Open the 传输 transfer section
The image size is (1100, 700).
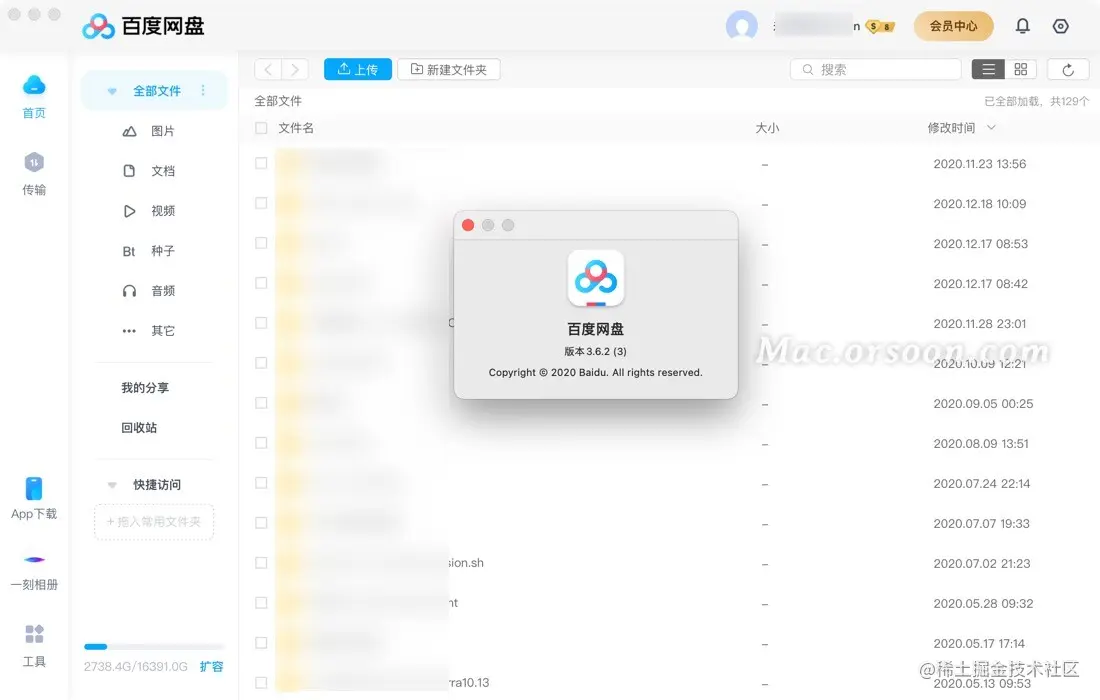click(34, 173)
